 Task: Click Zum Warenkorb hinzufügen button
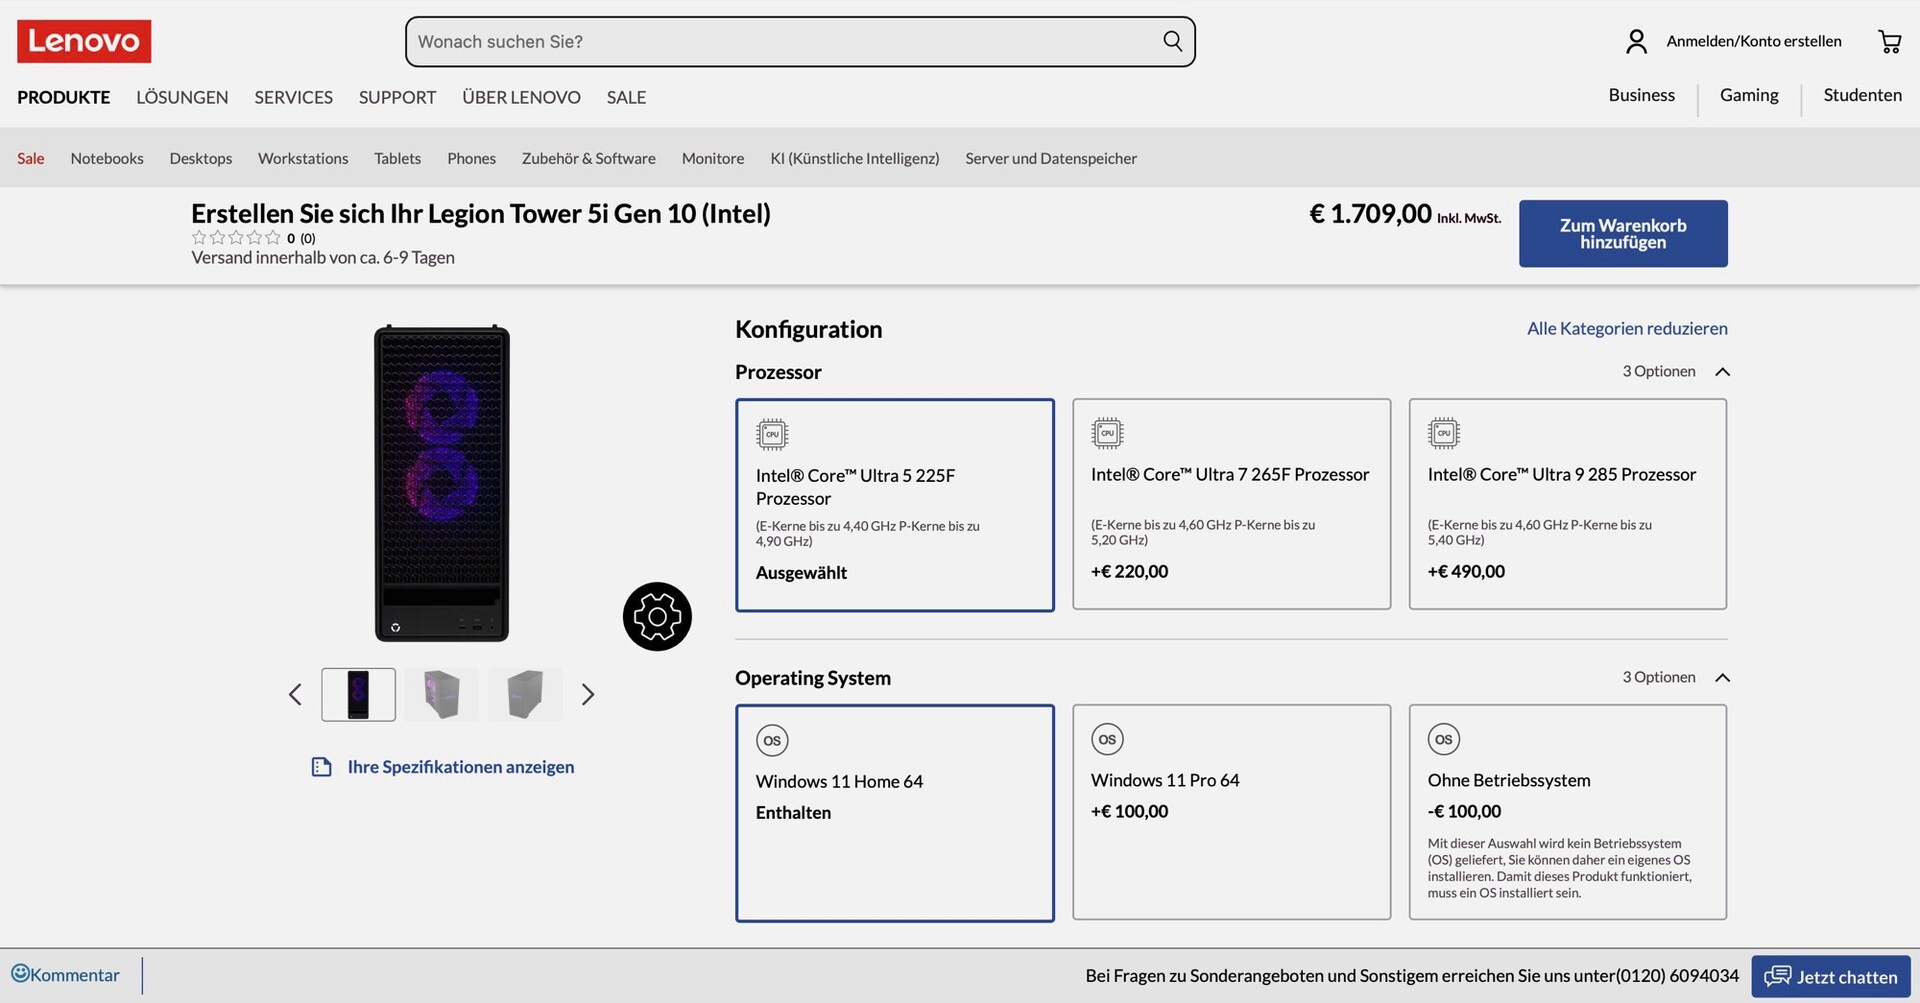(1622, 233)
